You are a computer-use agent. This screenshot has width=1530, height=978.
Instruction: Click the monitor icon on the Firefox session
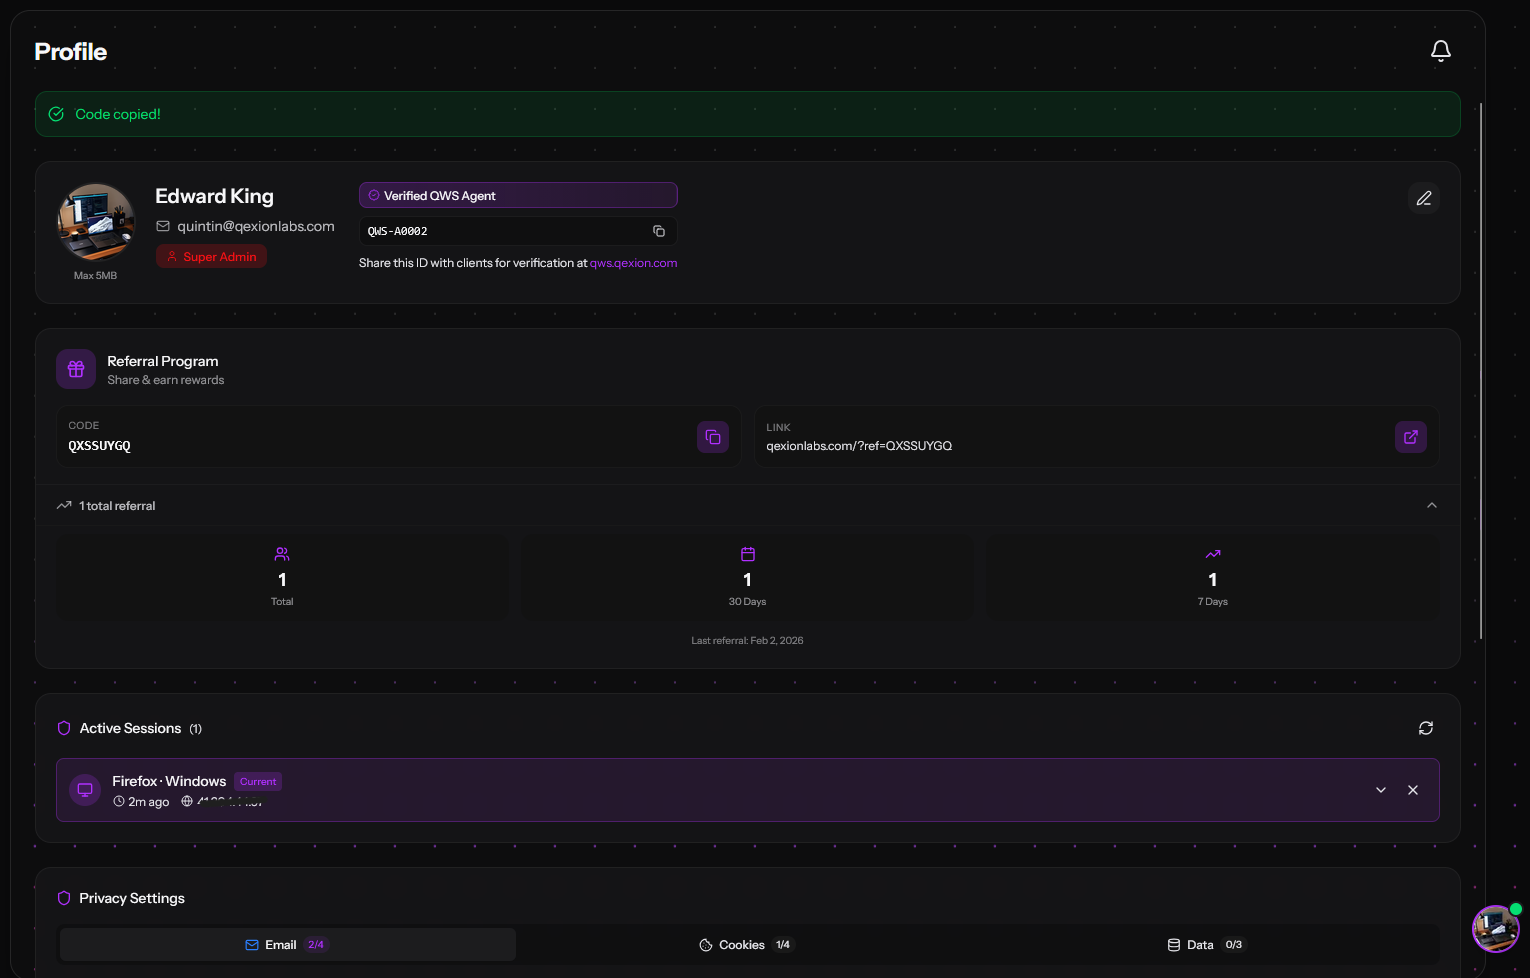pyautogui.click(x=85, y=790)
